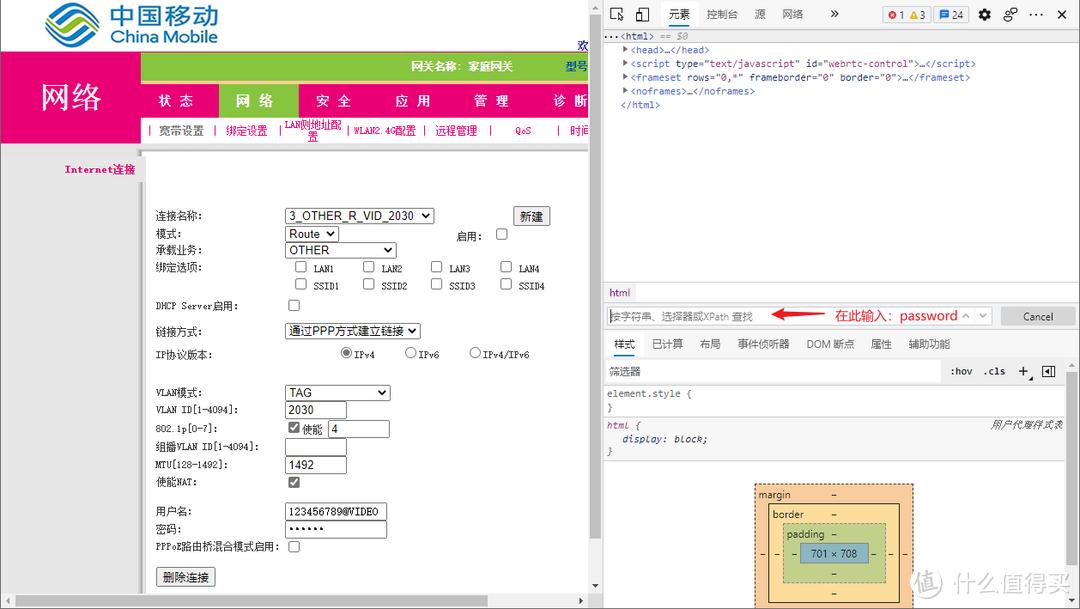Open DevTools settings gear
1080x609 pixels.
click(x=984, y=14)
